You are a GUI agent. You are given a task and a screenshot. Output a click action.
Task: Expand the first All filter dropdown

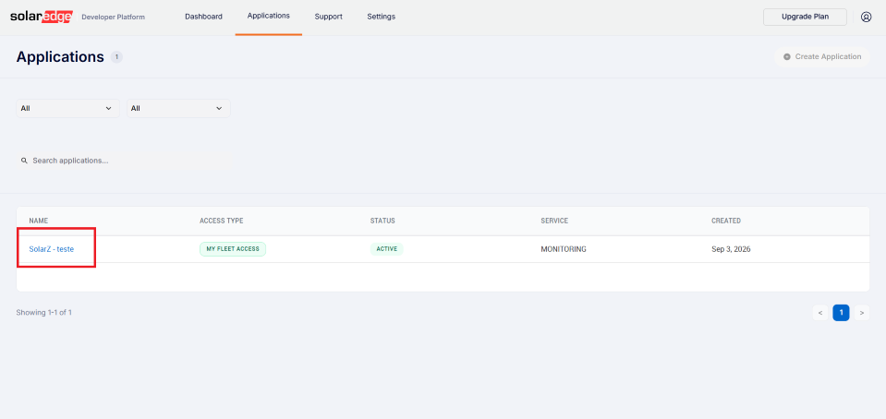(x=68, y=108)
